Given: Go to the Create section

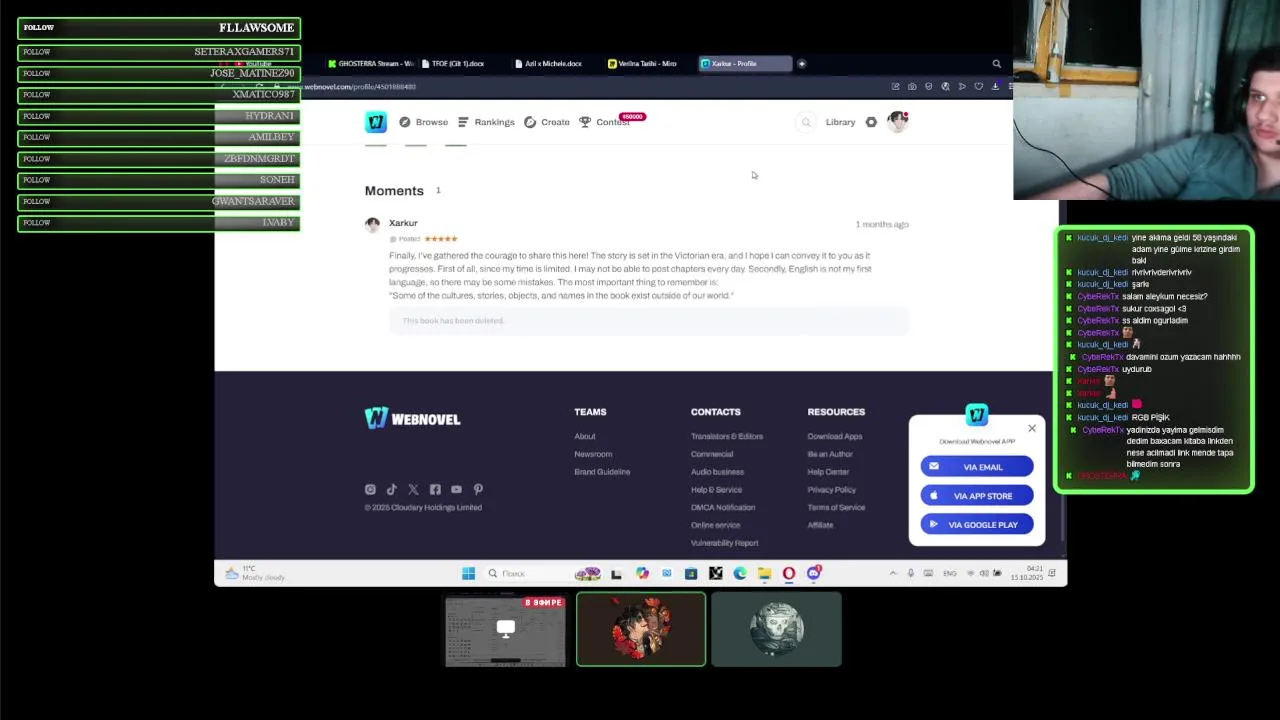Looking at the screenshot, I should 547,122.
